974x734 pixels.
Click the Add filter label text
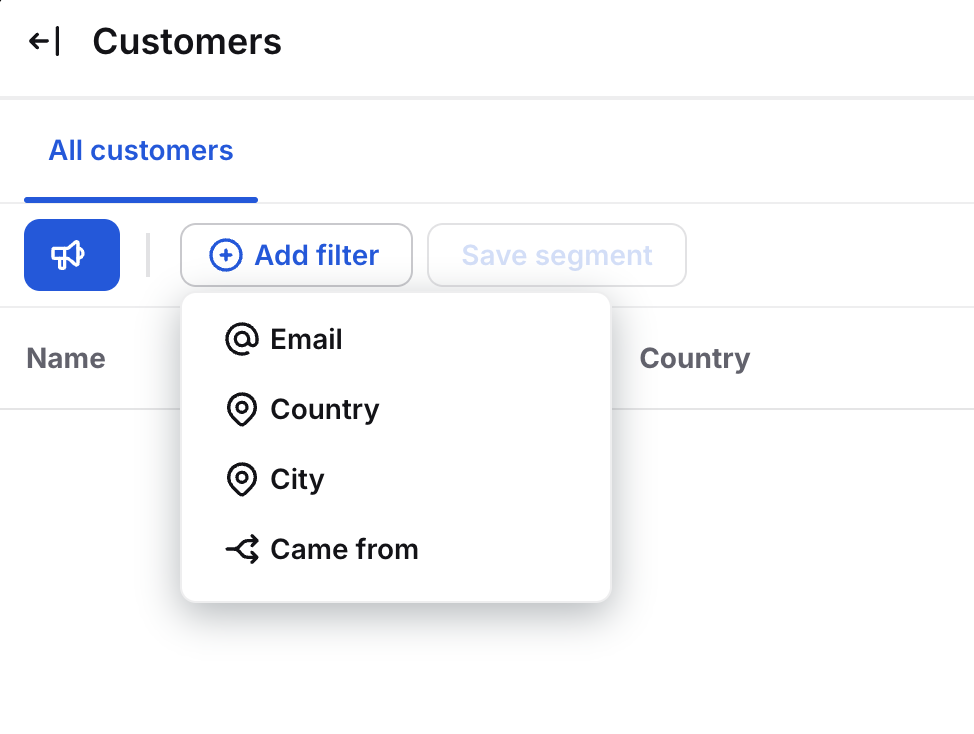click(x=316, y=255)
